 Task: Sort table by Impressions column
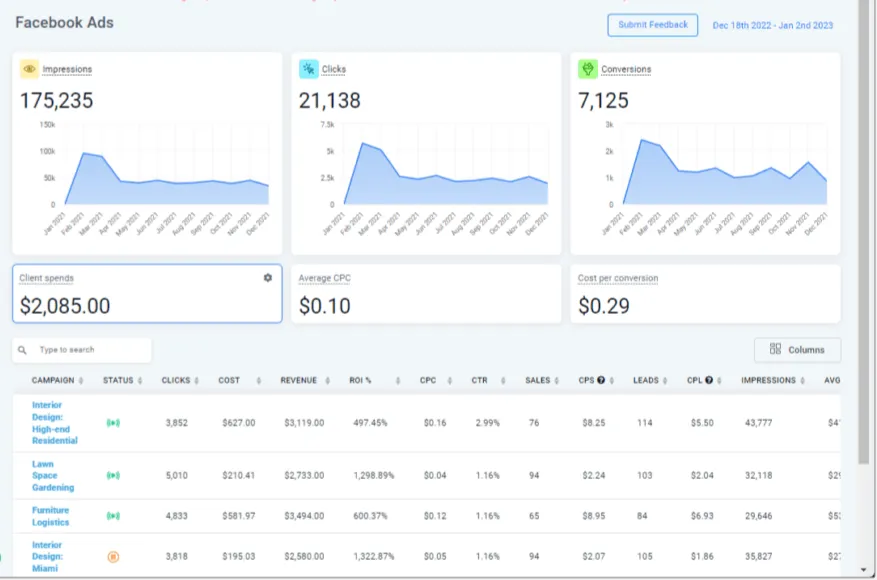[802, 381]
